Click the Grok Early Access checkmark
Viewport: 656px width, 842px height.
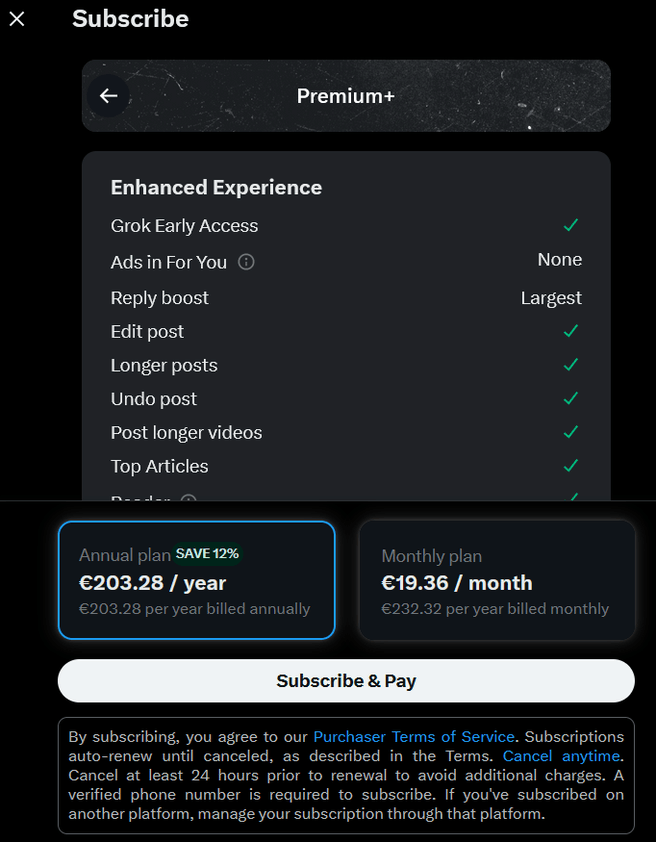coord(571,226)
